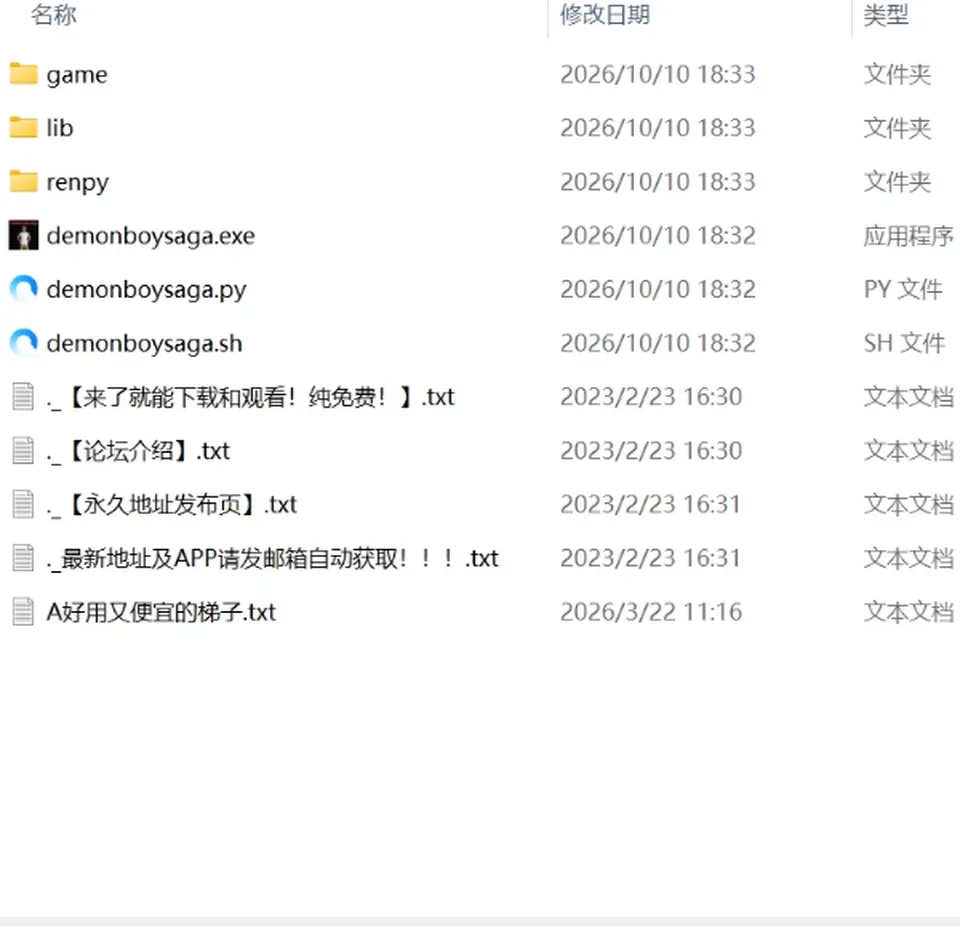Select modified date of demonboysaga.exe
The height and width of the screenshot is (928, 960).
coord(658,236)
